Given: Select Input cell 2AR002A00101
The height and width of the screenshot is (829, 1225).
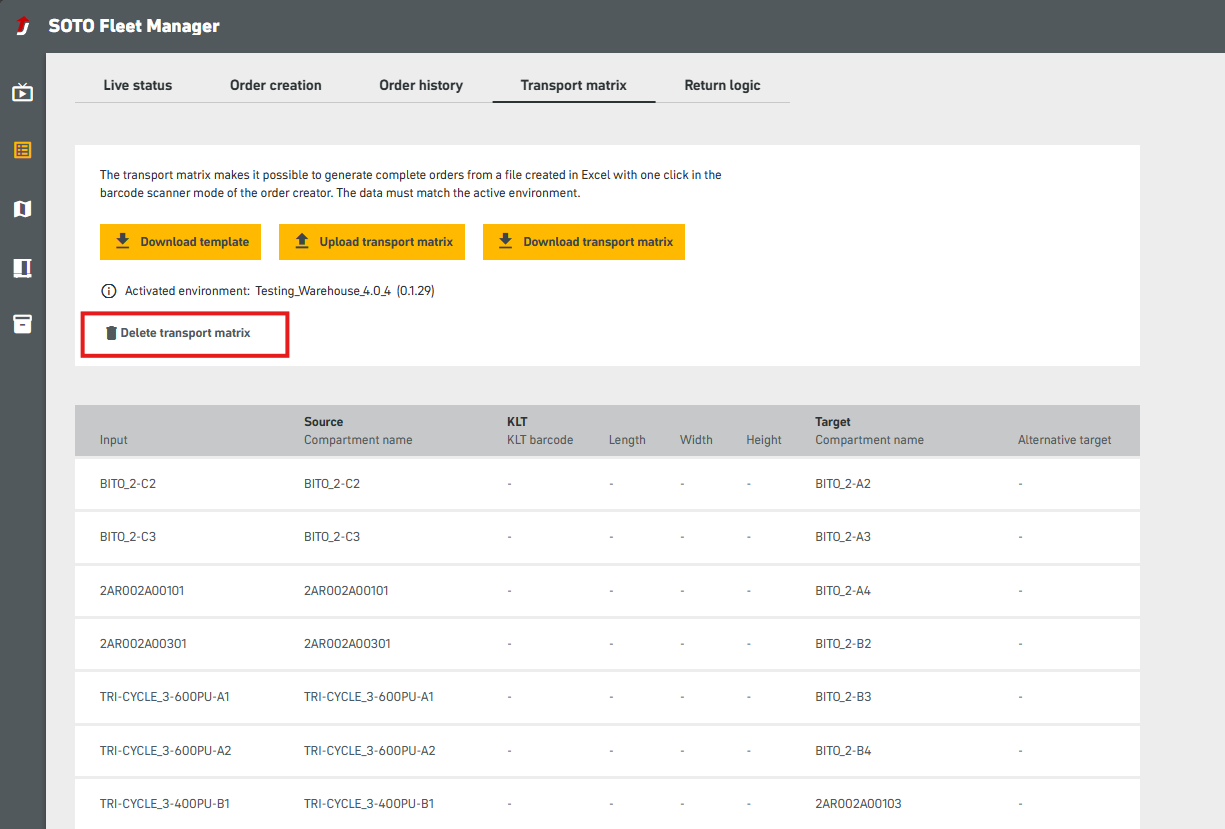Looking at the screenshot, I should [142, 591].
